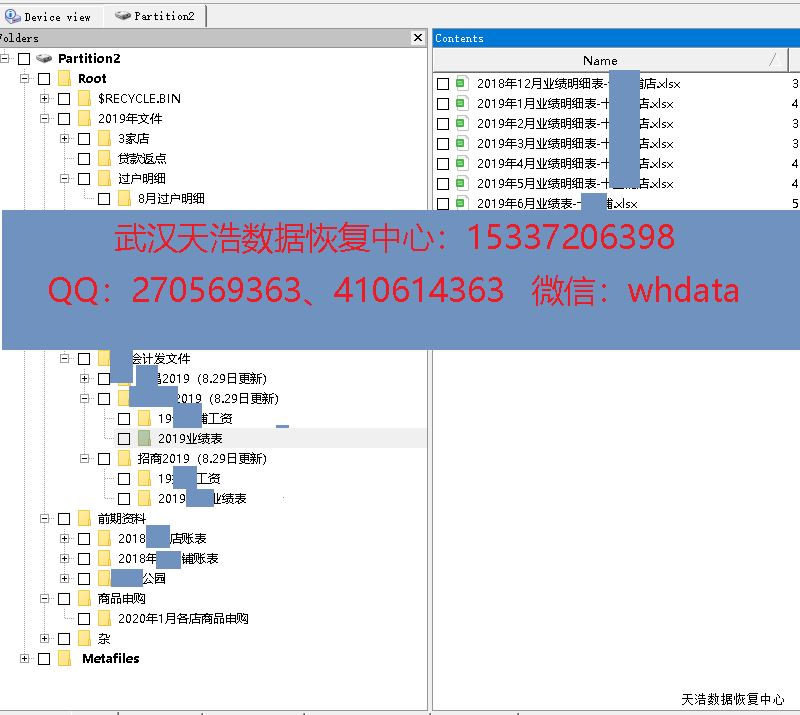Screen dimensions: 800x715
Task: Open the 2019年3月业绩明细表 file entry
Action: (575, 144)
